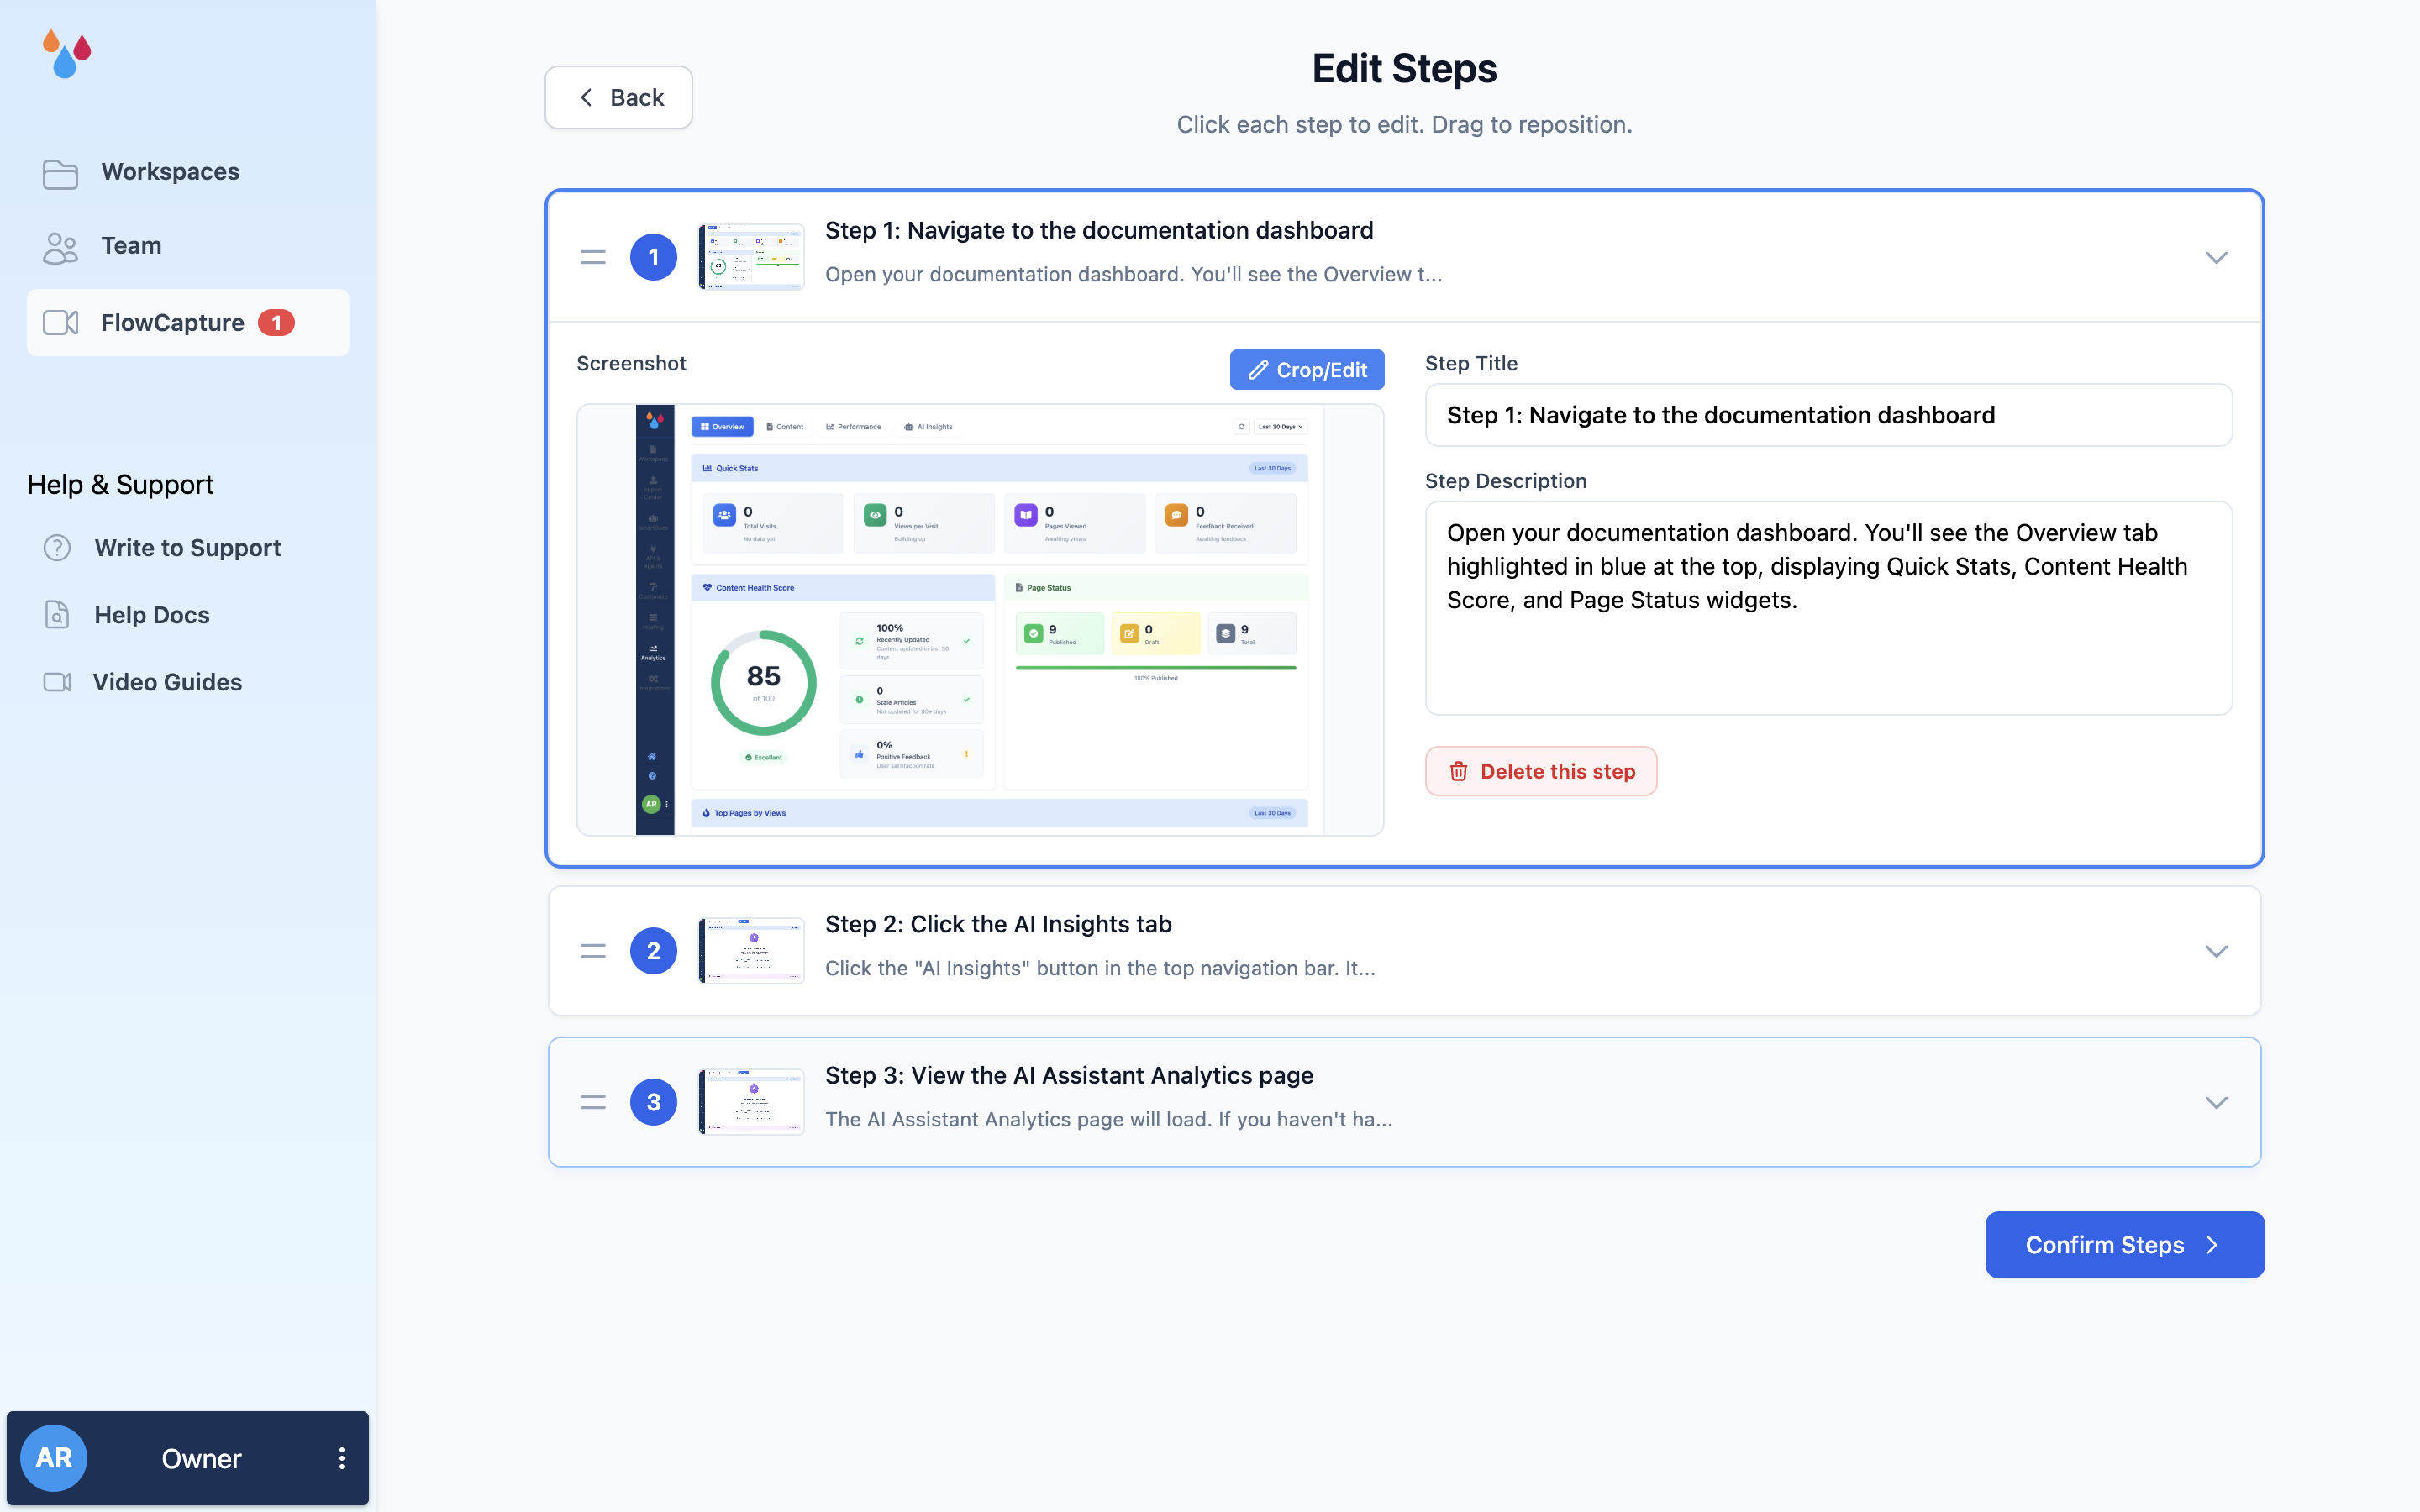
Task: Grab the drag handle for Step 1
Action: click(x=593, y=257)
